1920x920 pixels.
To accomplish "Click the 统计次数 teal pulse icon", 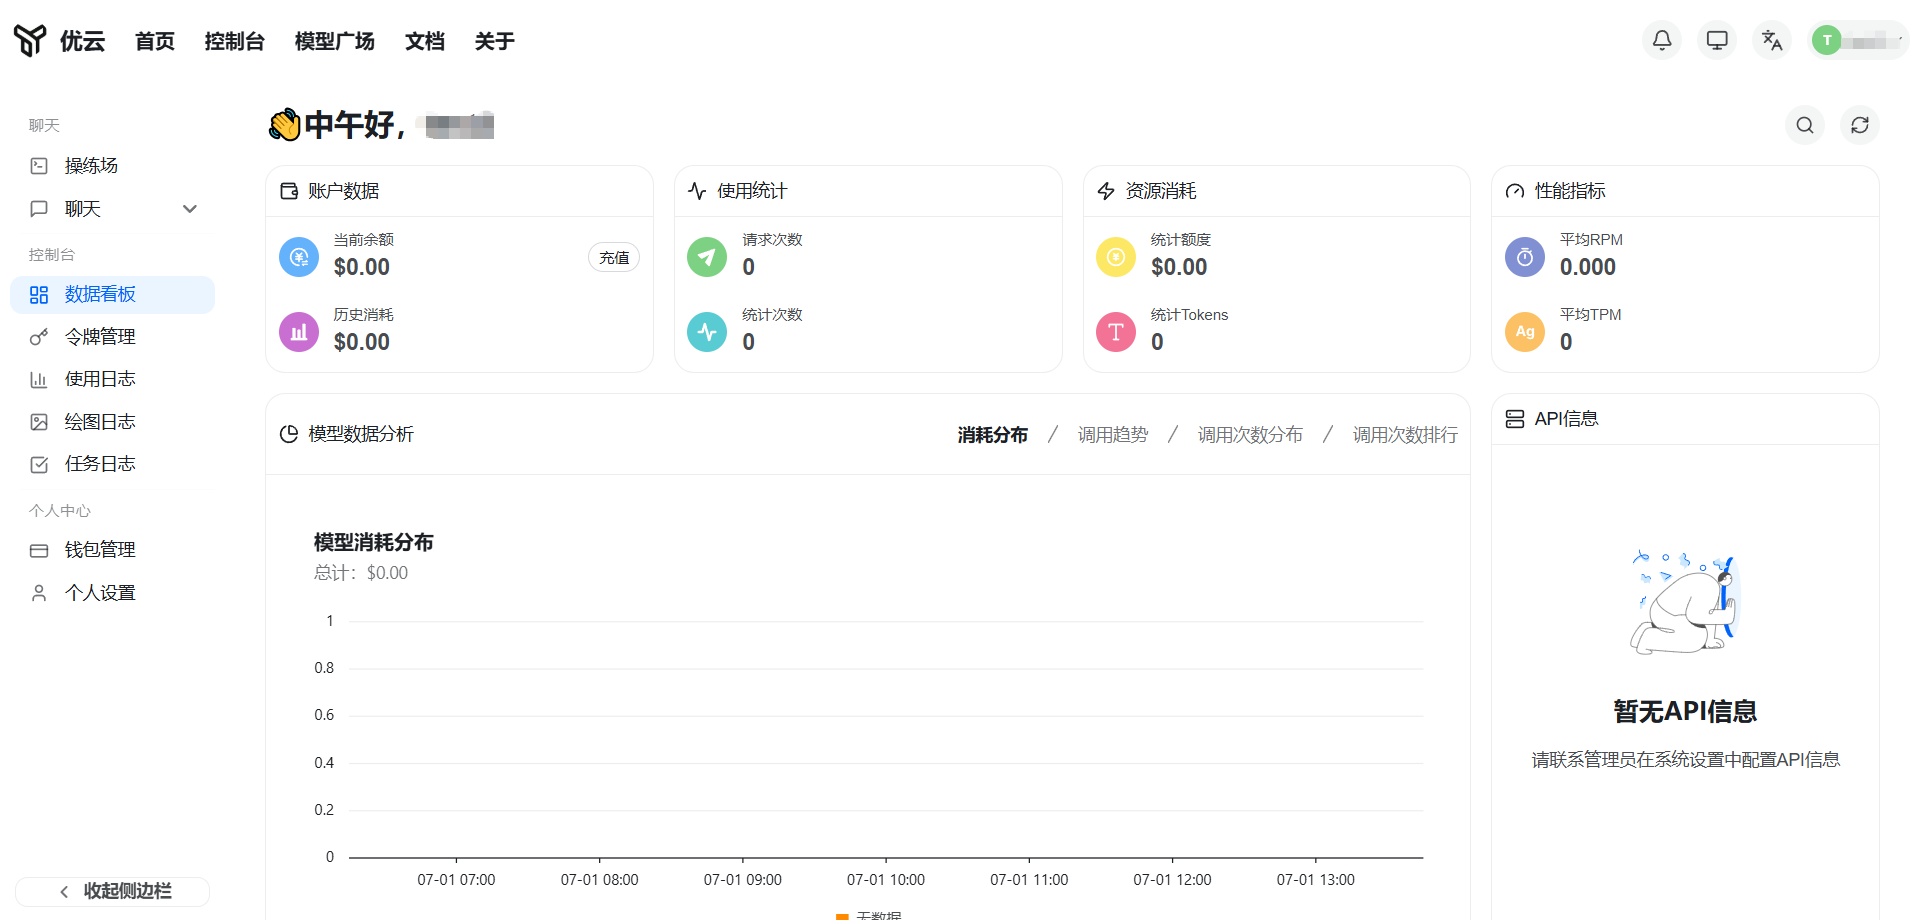I will (707, 332).
